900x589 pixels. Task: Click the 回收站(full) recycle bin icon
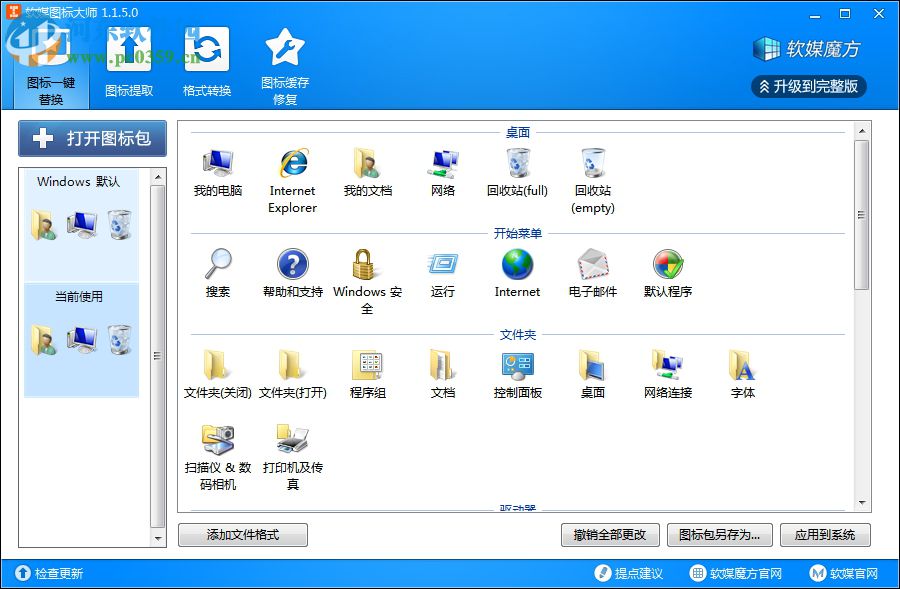point(517,162)
